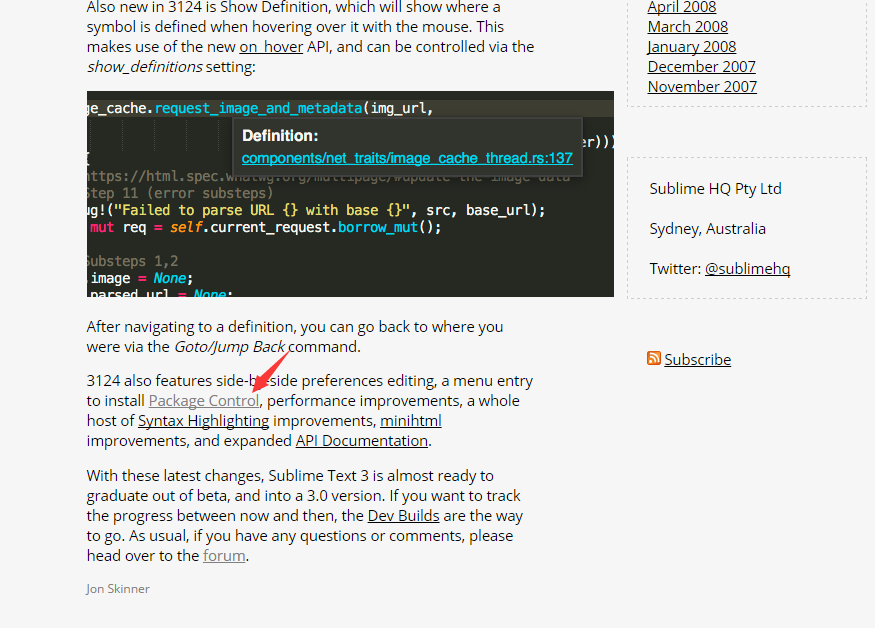The height and width of the screenshot is (628, 875).
Task: Visit the forum link
Action: [x=224, y=556]
